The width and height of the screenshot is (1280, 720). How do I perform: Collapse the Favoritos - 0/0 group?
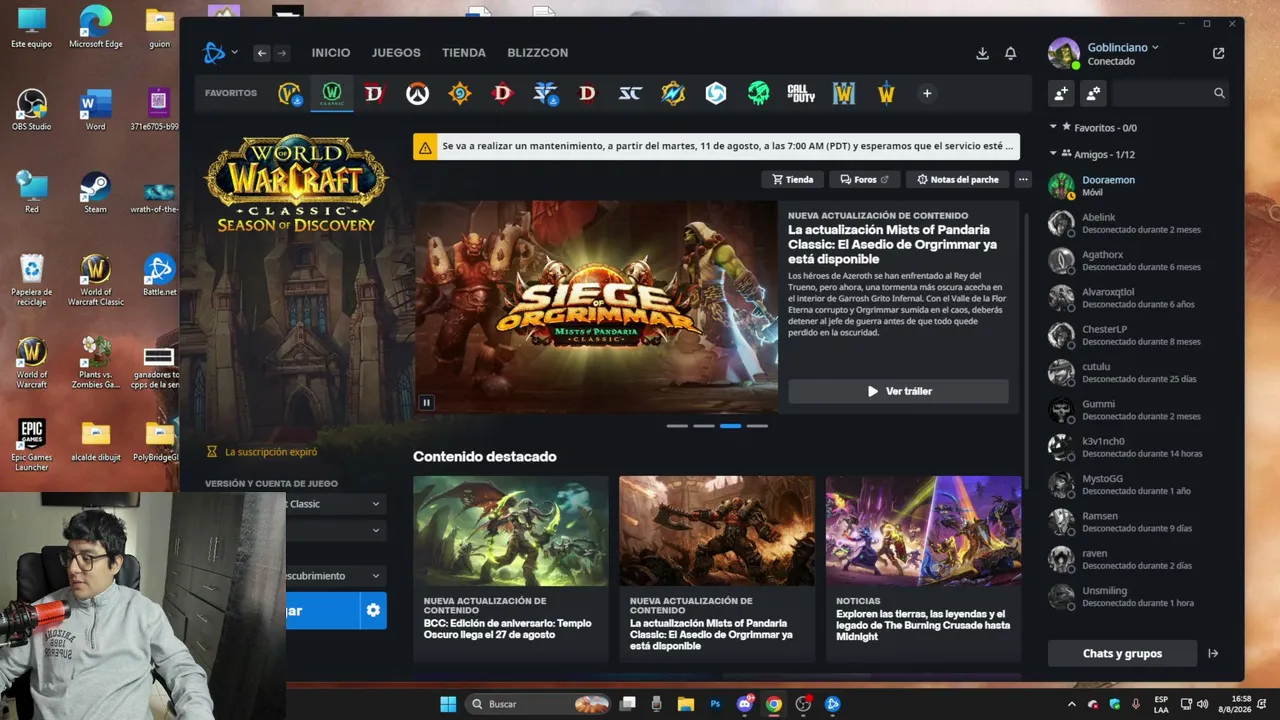point(1053,128)
